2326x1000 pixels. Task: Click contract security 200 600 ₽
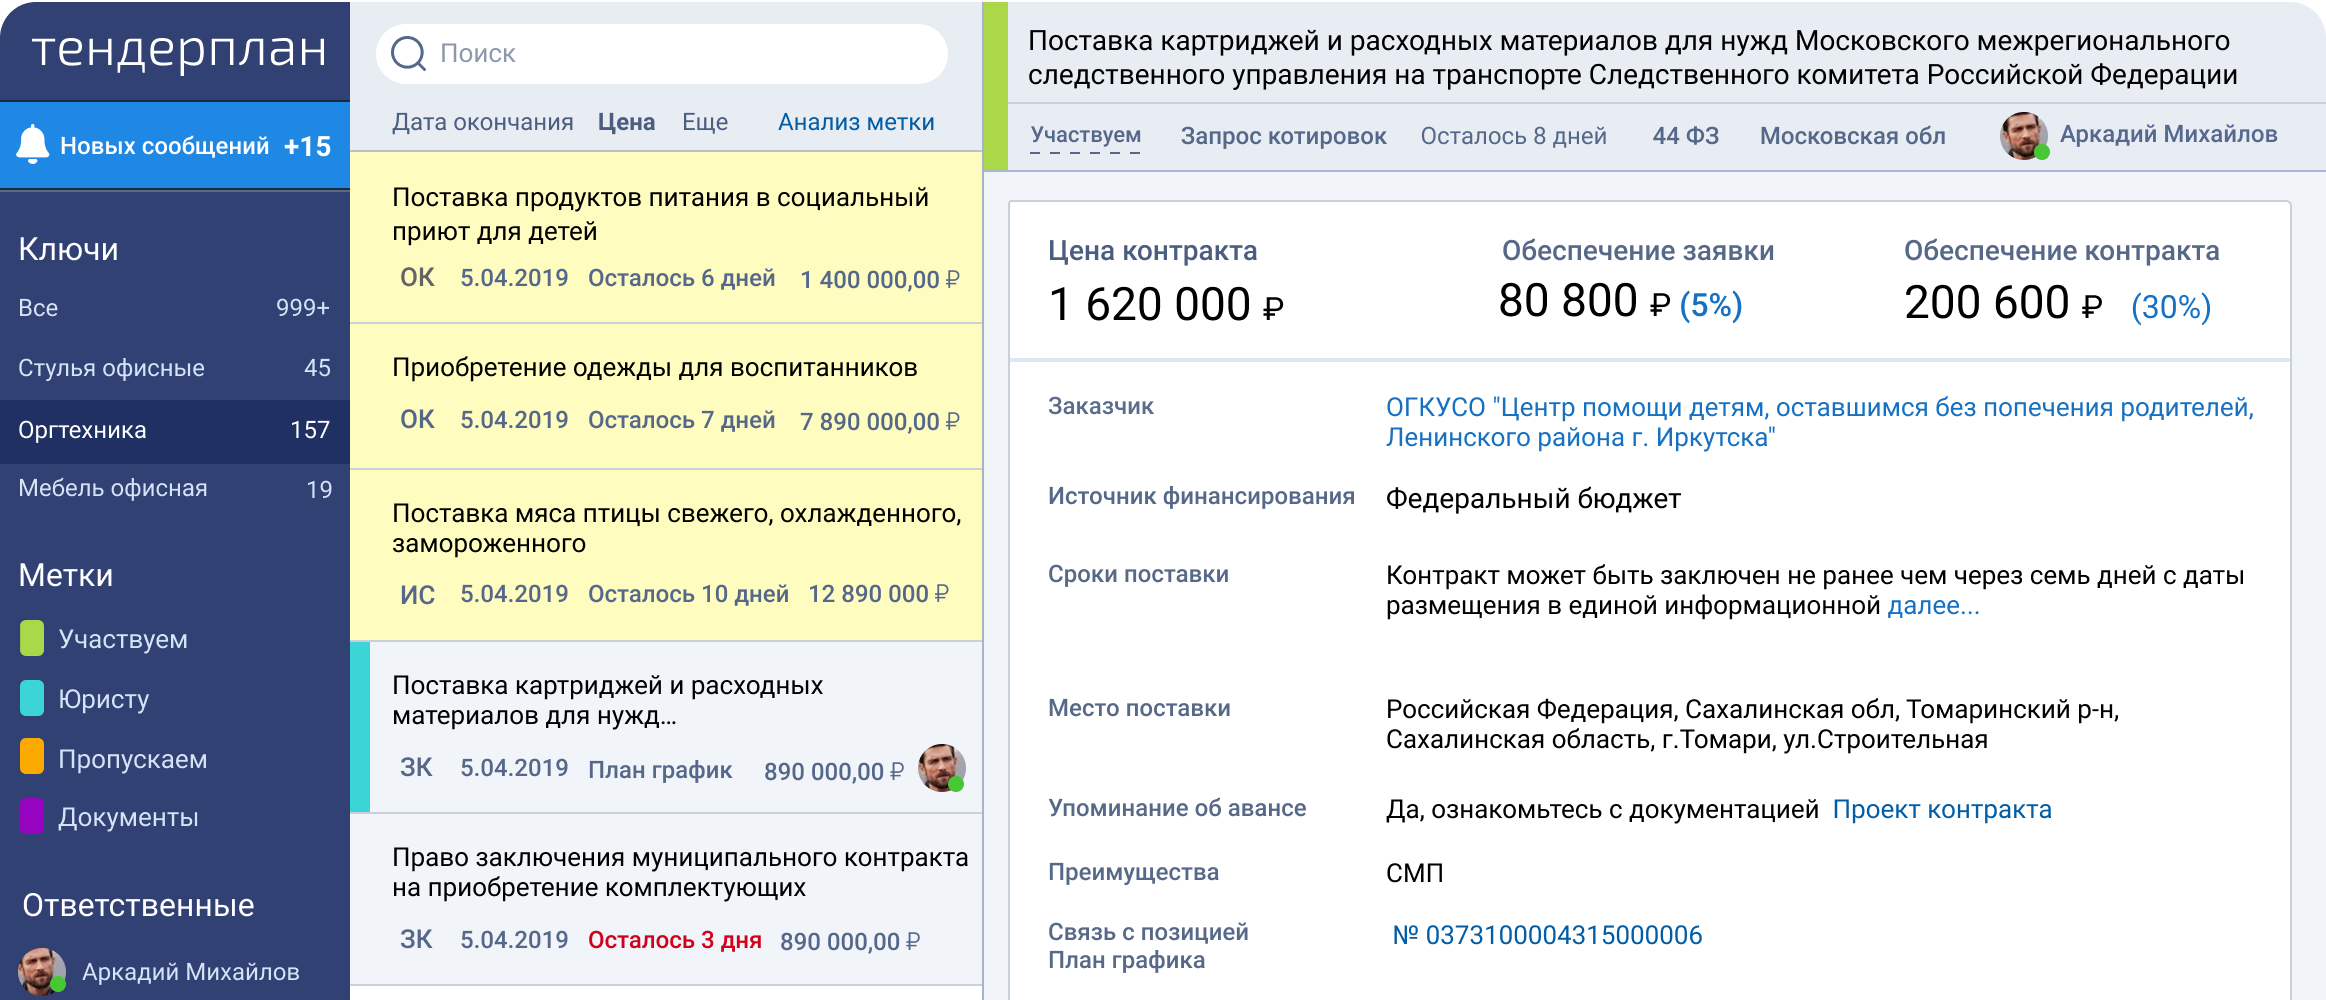coord(2003,303)
